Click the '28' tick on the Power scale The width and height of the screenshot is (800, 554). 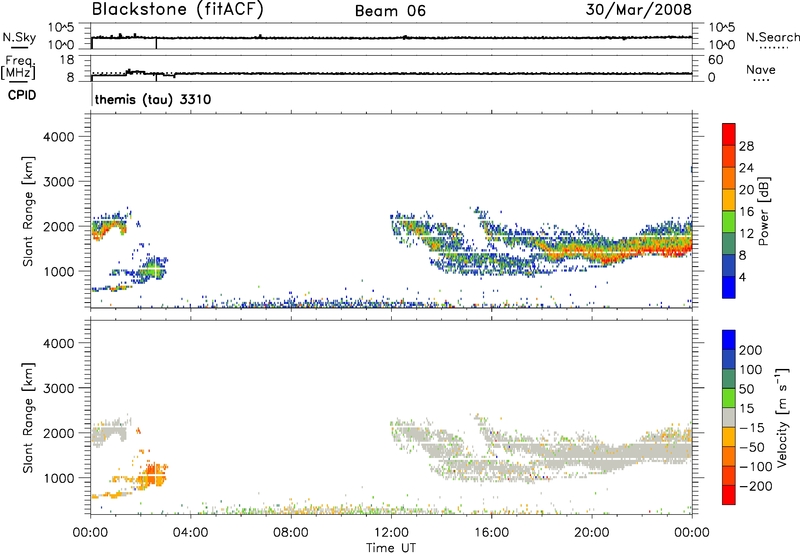(x=746, y=146)
